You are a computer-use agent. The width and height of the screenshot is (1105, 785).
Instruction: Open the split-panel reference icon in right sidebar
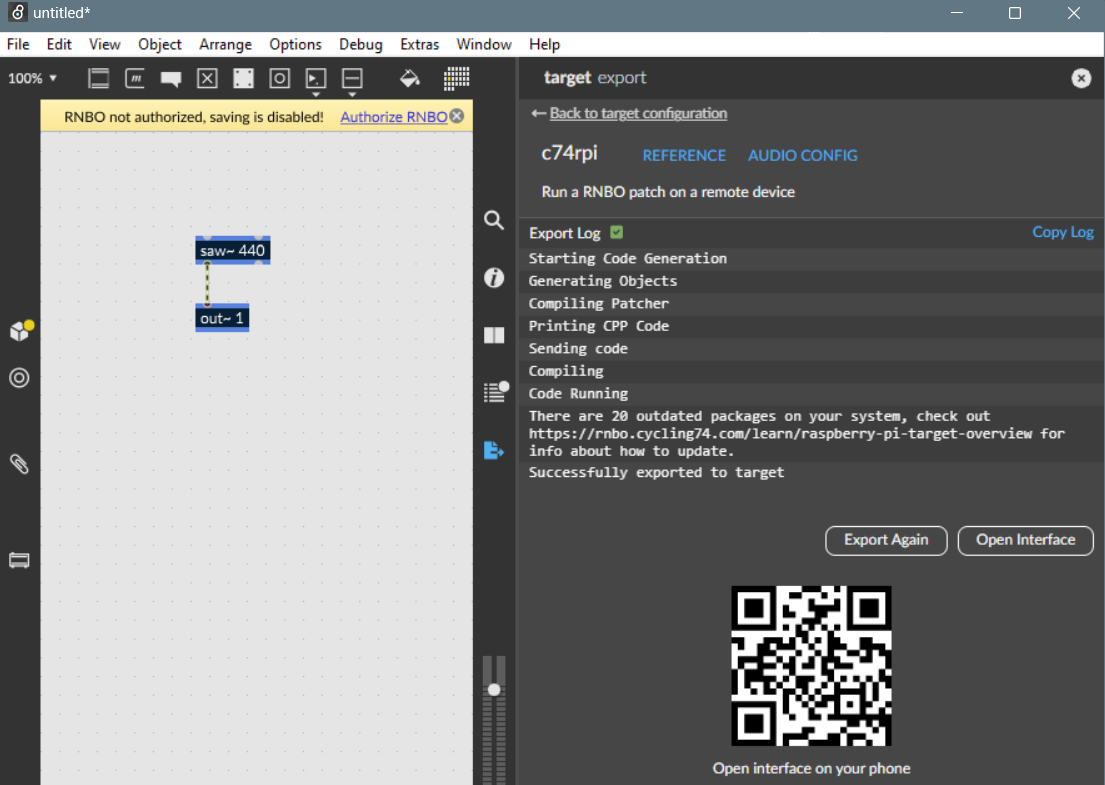pos(494,335)
